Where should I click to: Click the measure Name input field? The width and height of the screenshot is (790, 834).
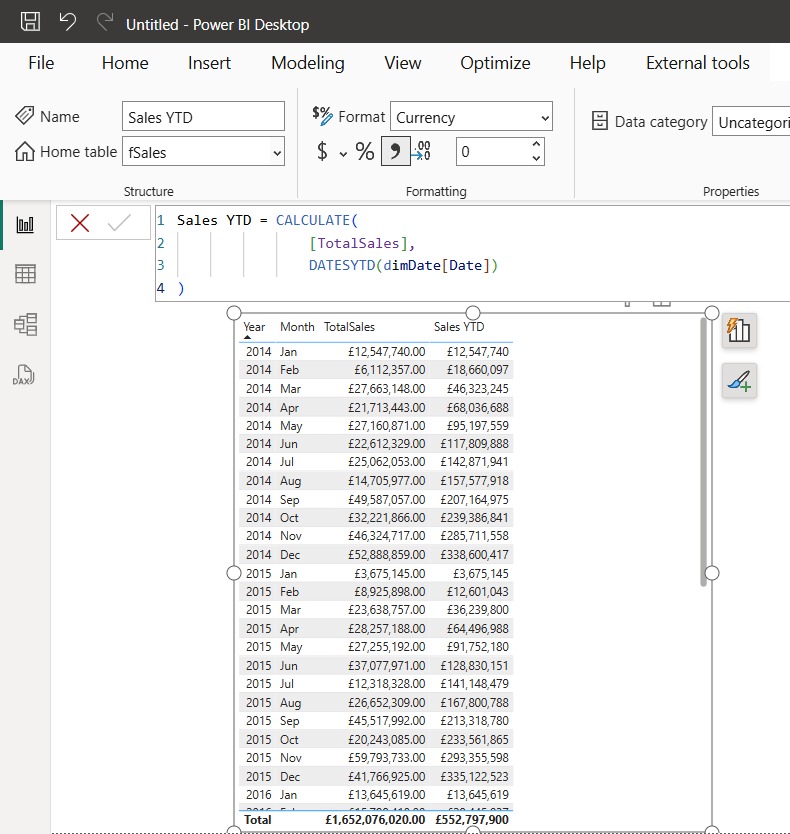click(x=203, y=117)
